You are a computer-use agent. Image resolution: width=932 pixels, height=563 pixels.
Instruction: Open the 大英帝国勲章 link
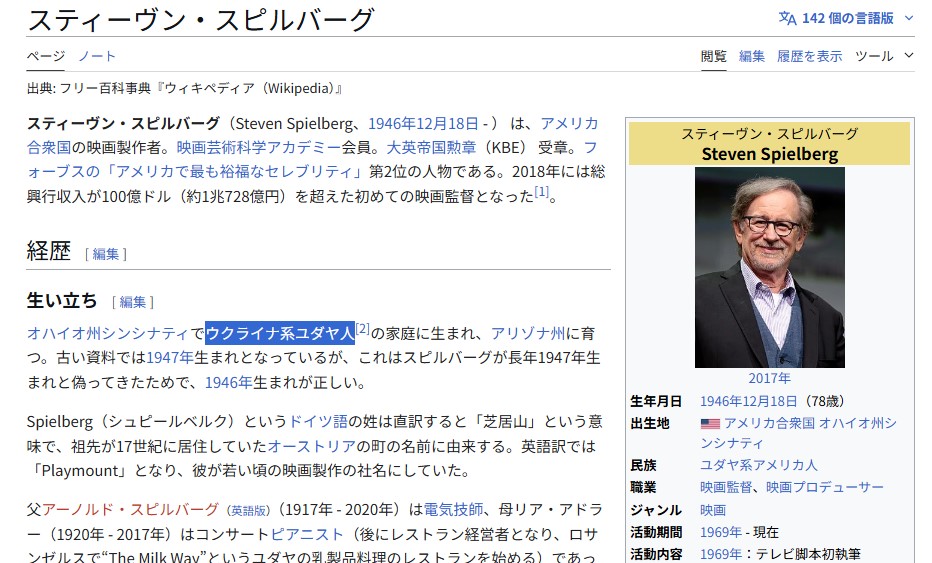point(432,147)
